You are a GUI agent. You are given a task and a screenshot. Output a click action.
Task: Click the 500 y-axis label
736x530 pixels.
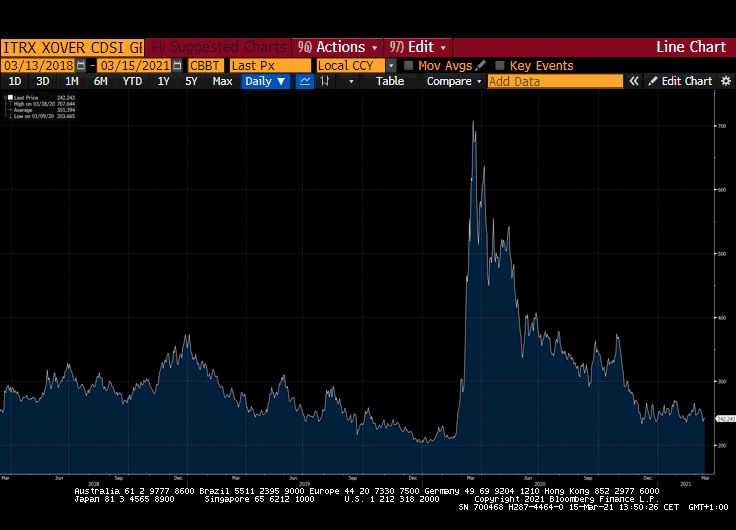point(722,254)
